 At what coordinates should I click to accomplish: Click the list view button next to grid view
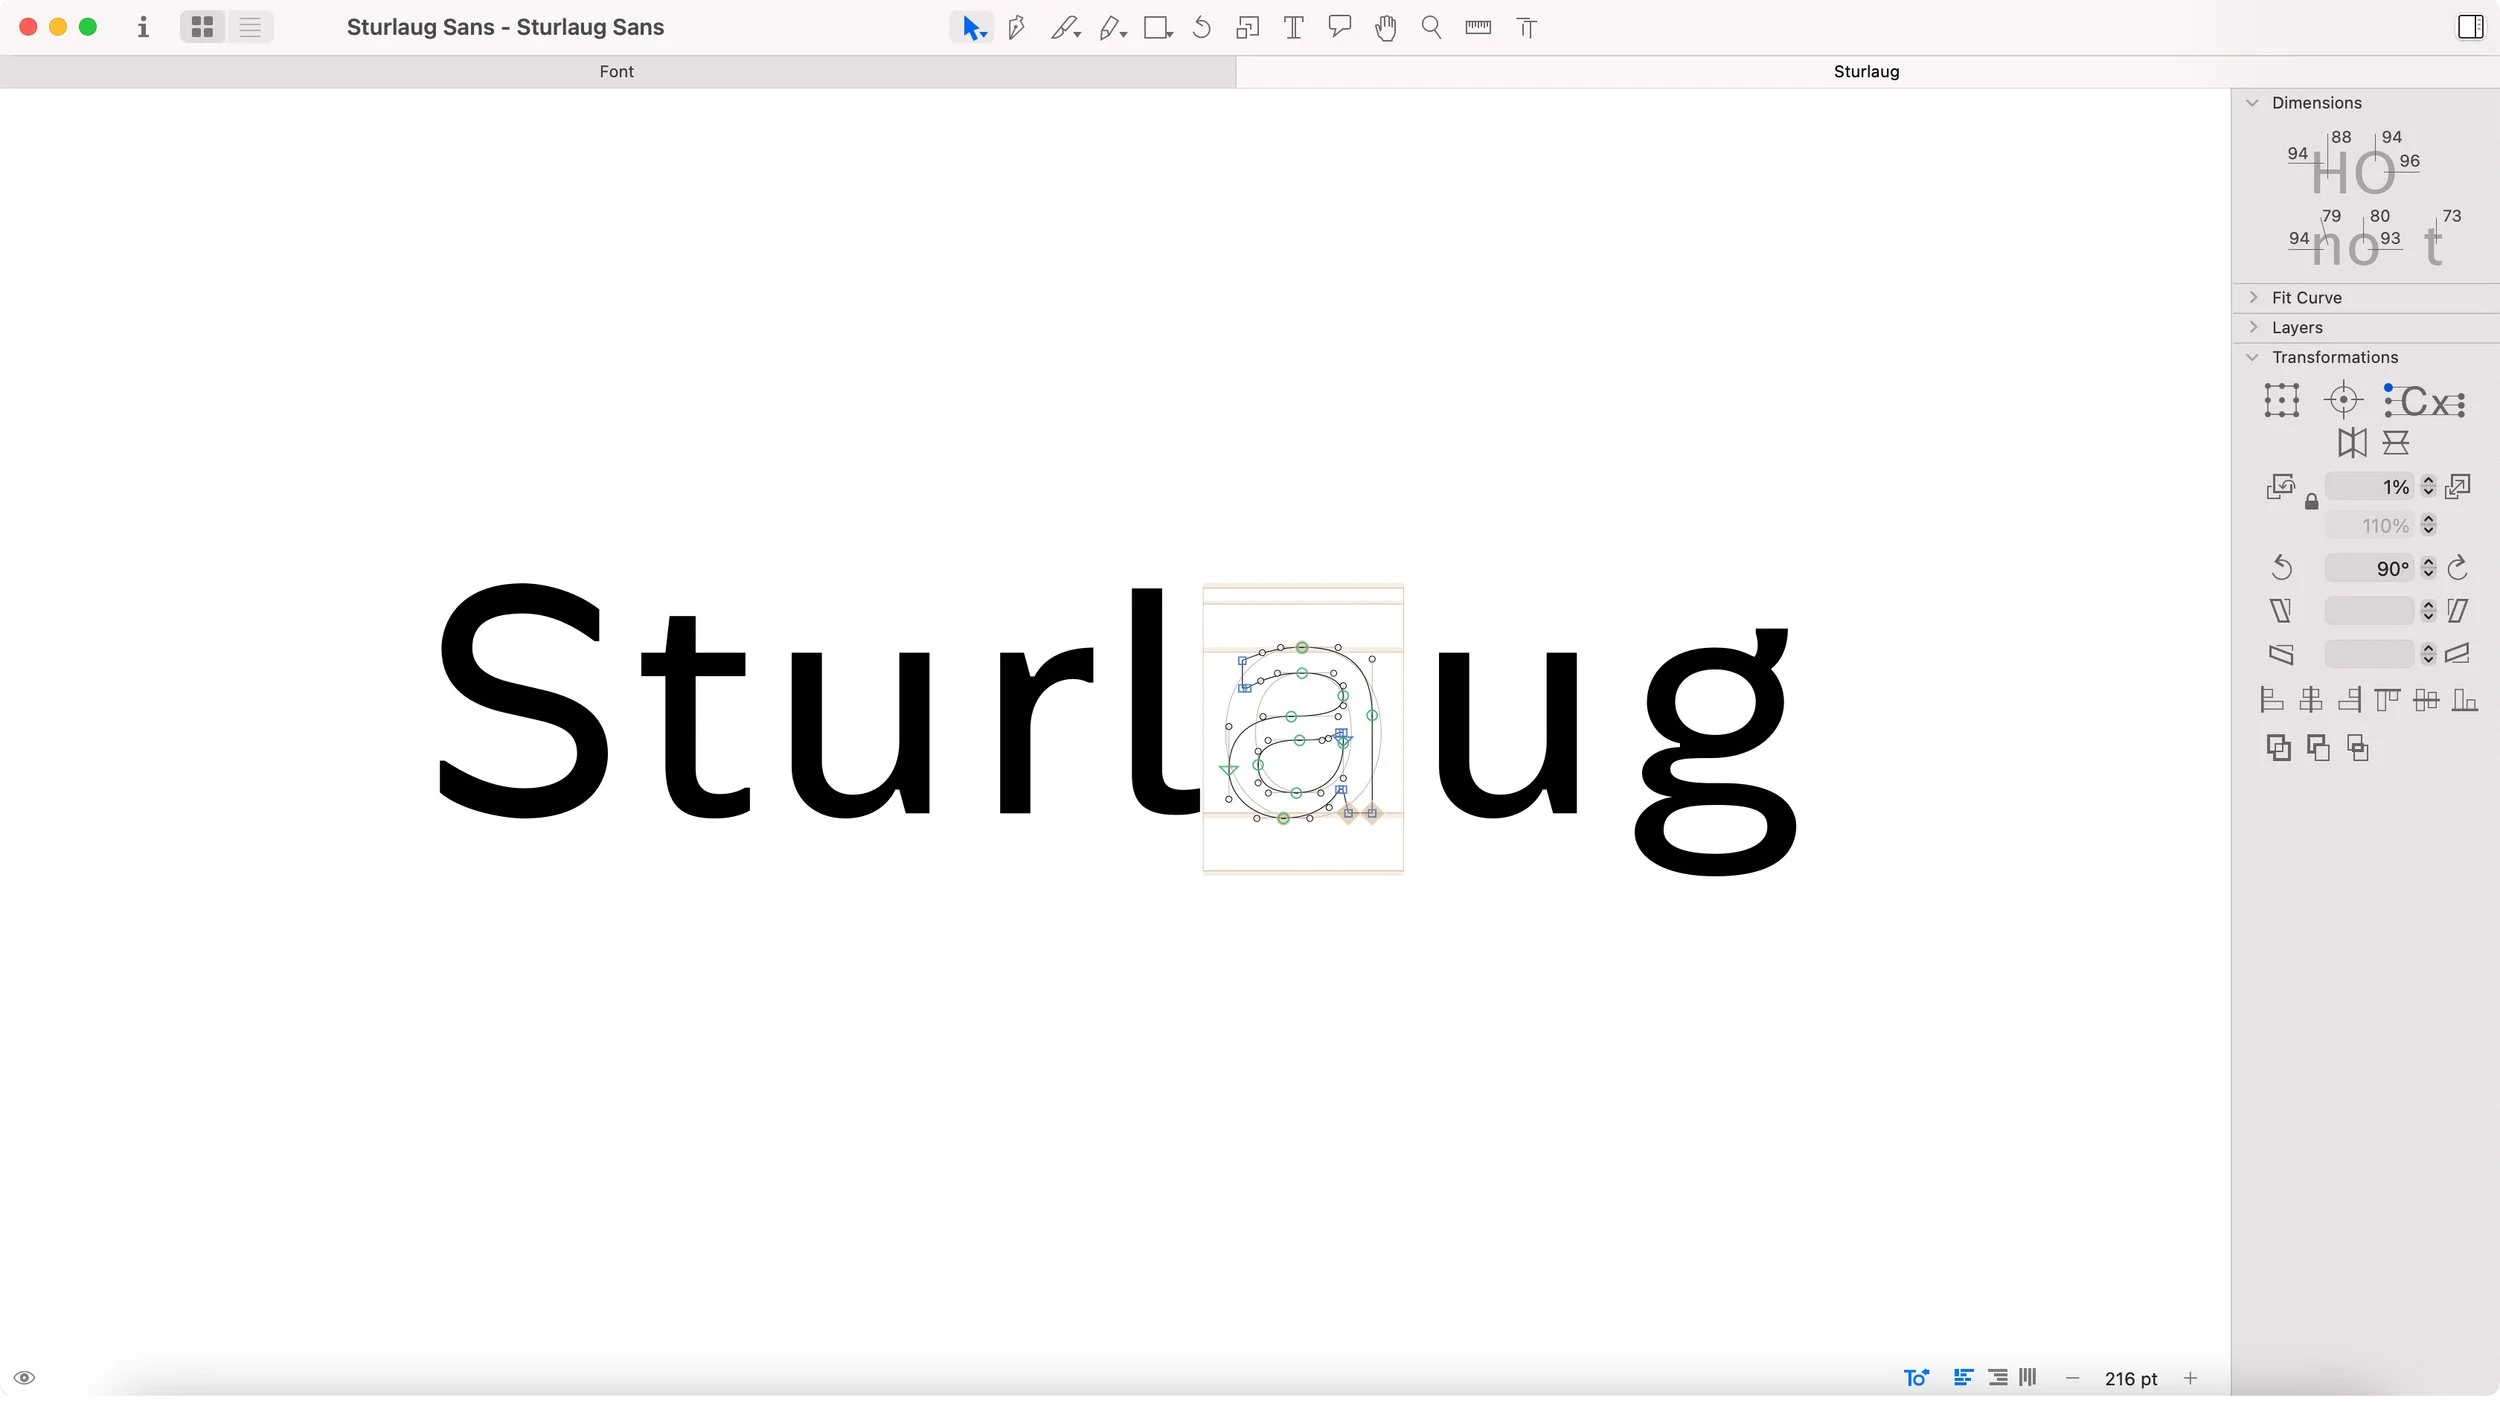coord(249,27)
